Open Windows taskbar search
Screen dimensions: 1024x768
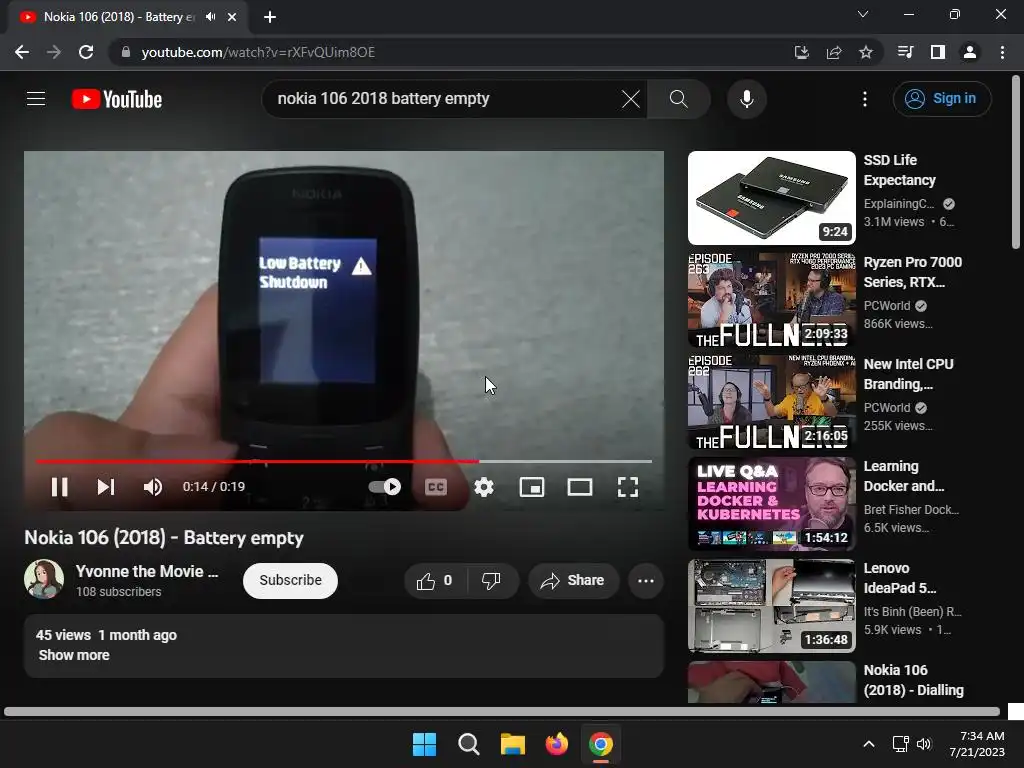[x=468, y=744]
